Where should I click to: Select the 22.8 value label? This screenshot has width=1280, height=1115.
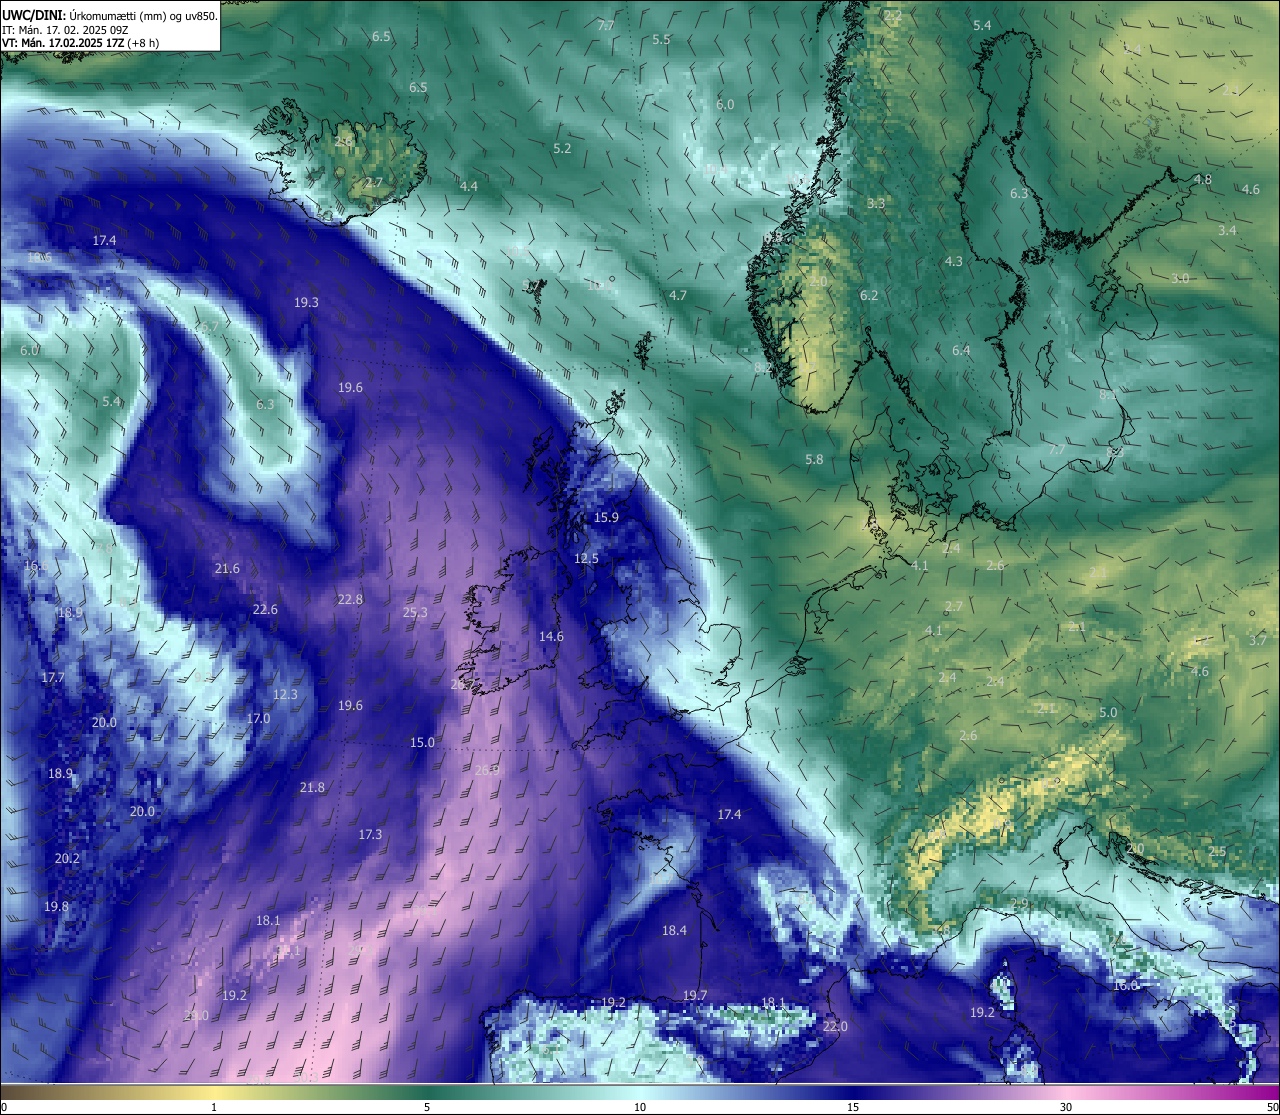(350, 600)
